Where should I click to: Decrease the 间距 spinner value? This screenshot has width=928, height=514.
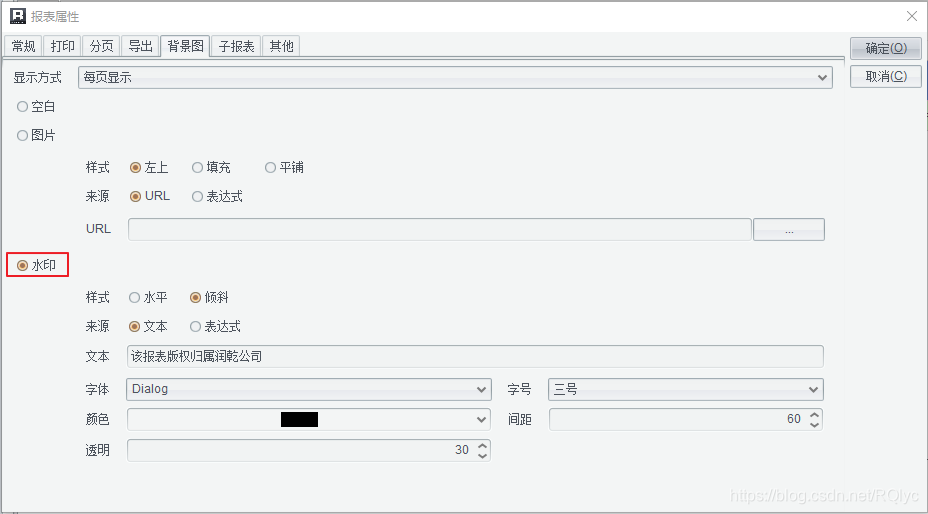pyautogui.click(x=814, y=425)
